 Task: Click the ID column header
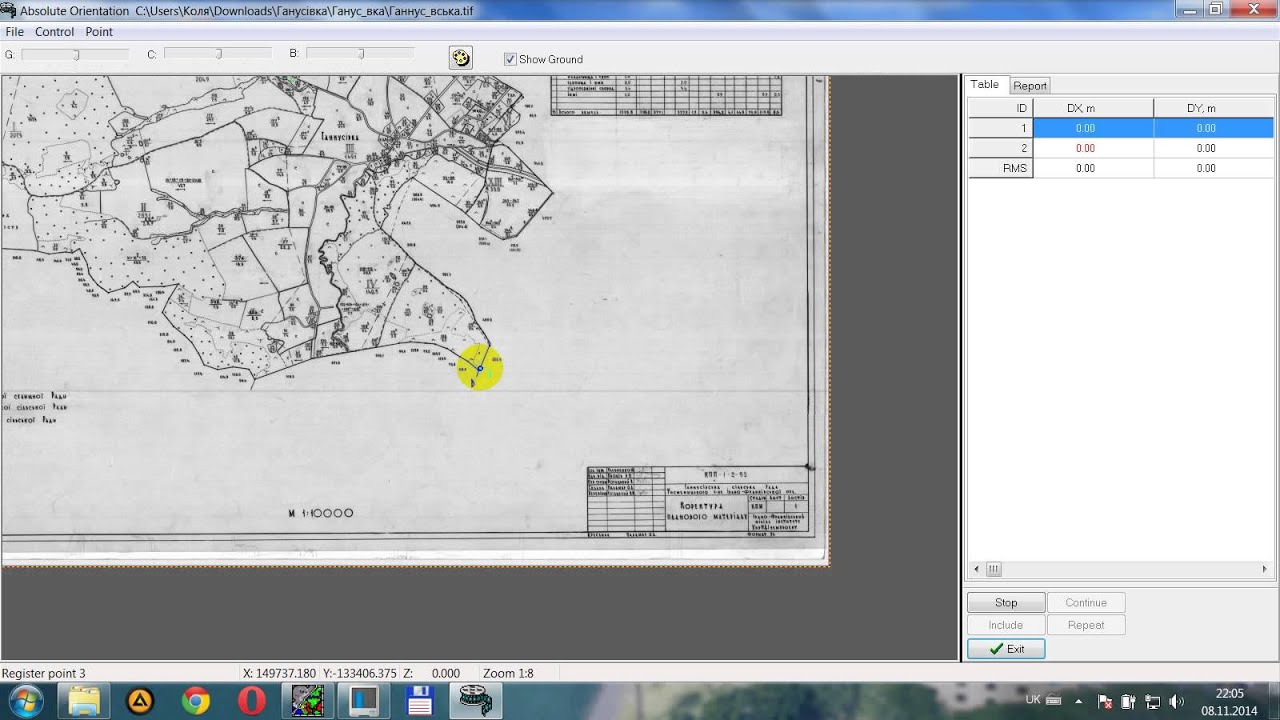point(1000,108)
